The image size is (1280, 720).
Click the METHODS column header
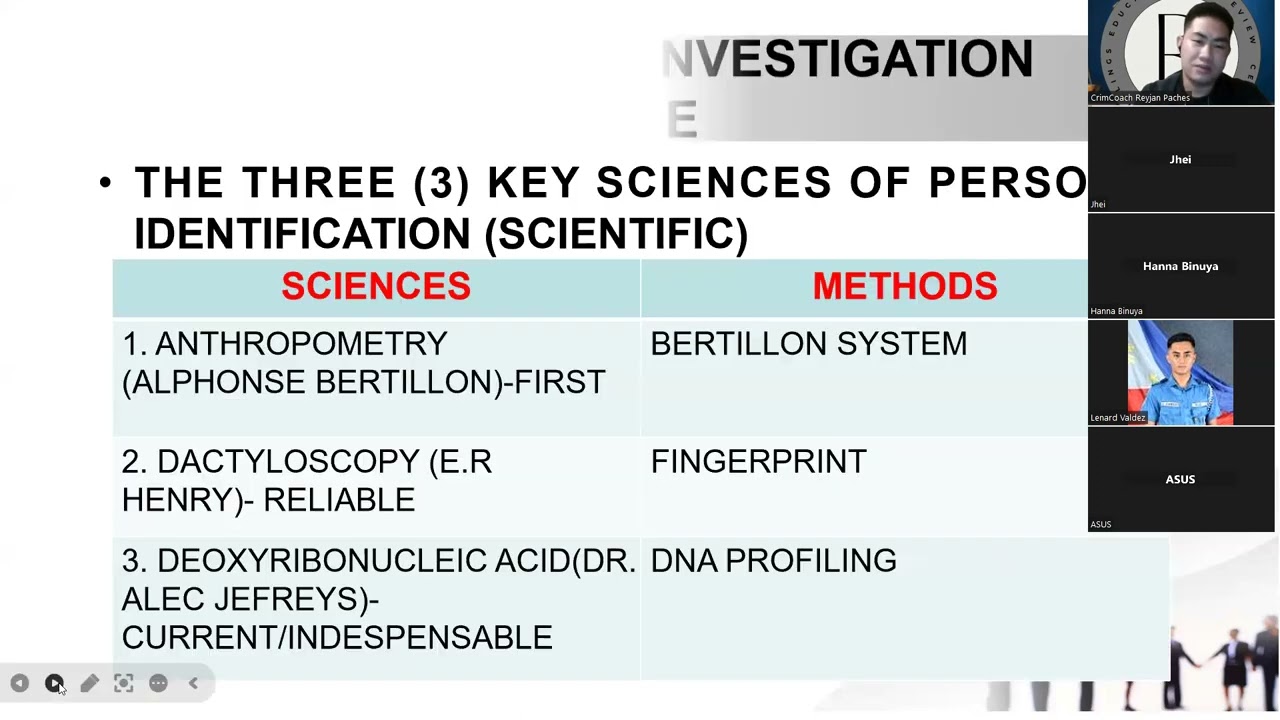[904, 287]
